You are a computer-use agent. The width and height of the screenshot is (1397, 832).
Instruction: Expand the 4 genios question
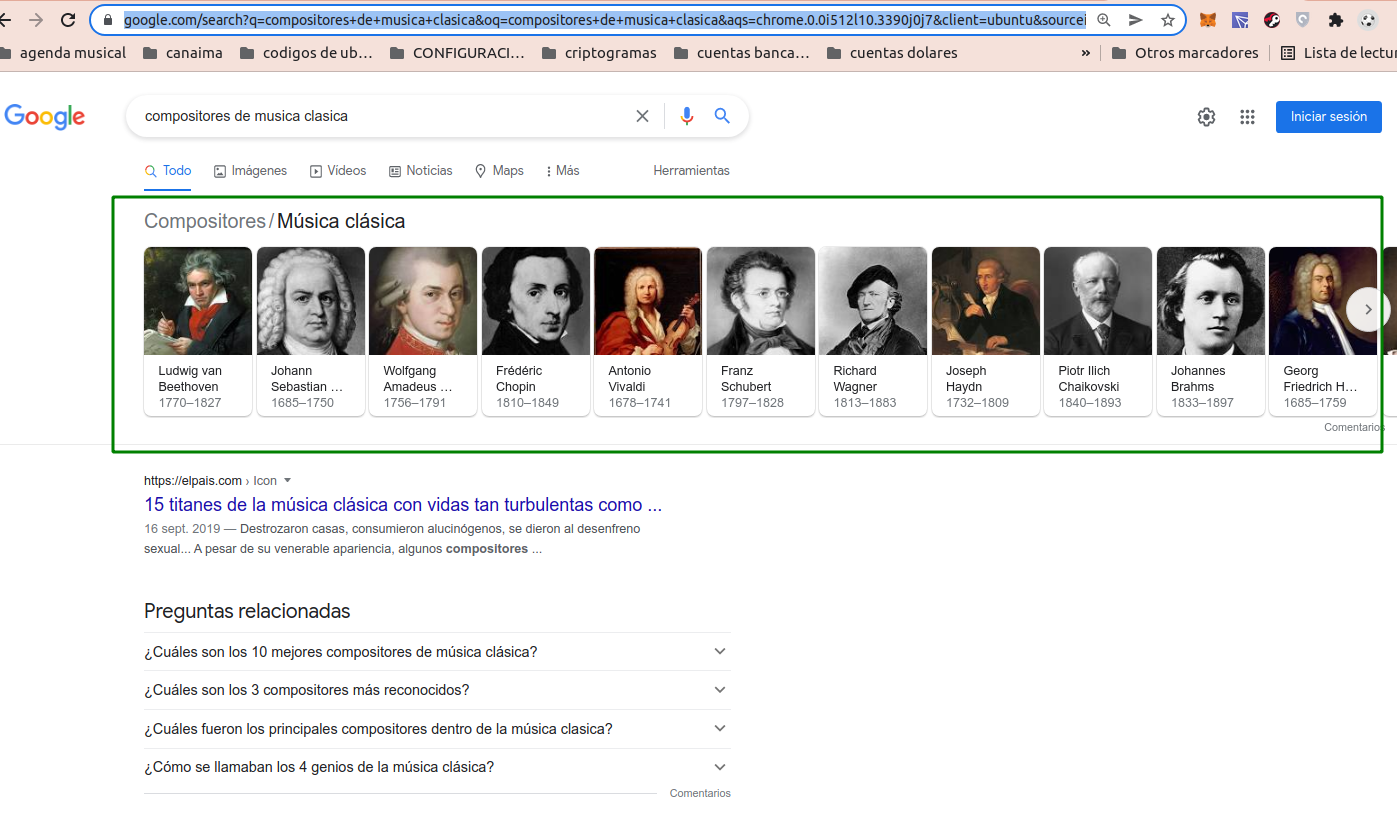point(719,767)
